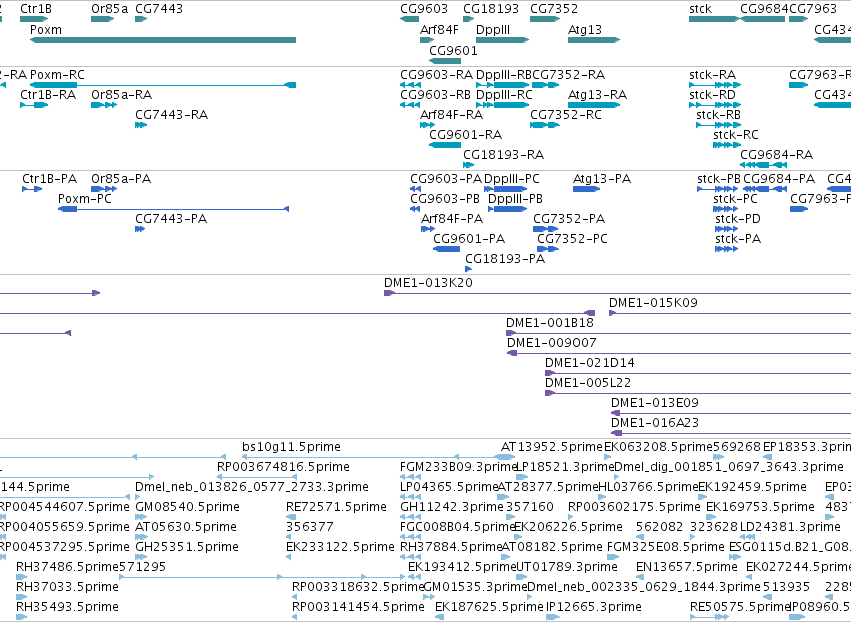The height and width of the screenshot is (622, 851).
Task: Select the CG7352-RC transcript label
Action: tap(566, 115)
